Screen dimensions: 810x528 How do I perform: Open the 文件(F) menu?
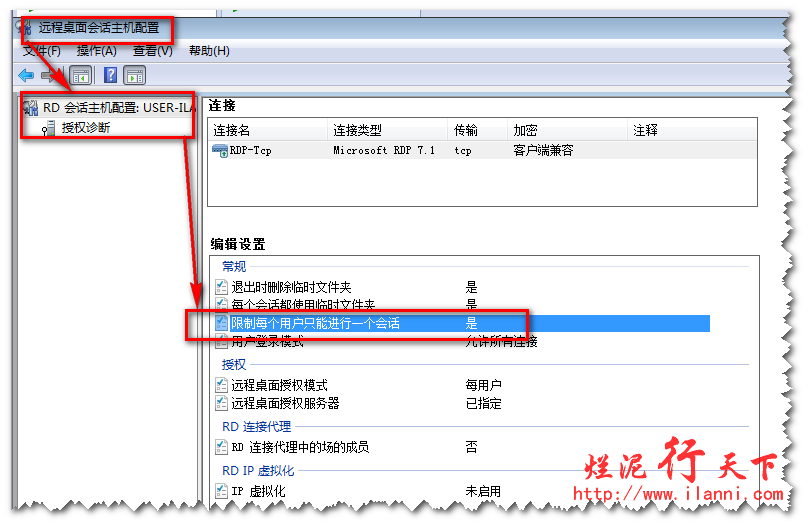pyautogui.click(x=41, y=51)
